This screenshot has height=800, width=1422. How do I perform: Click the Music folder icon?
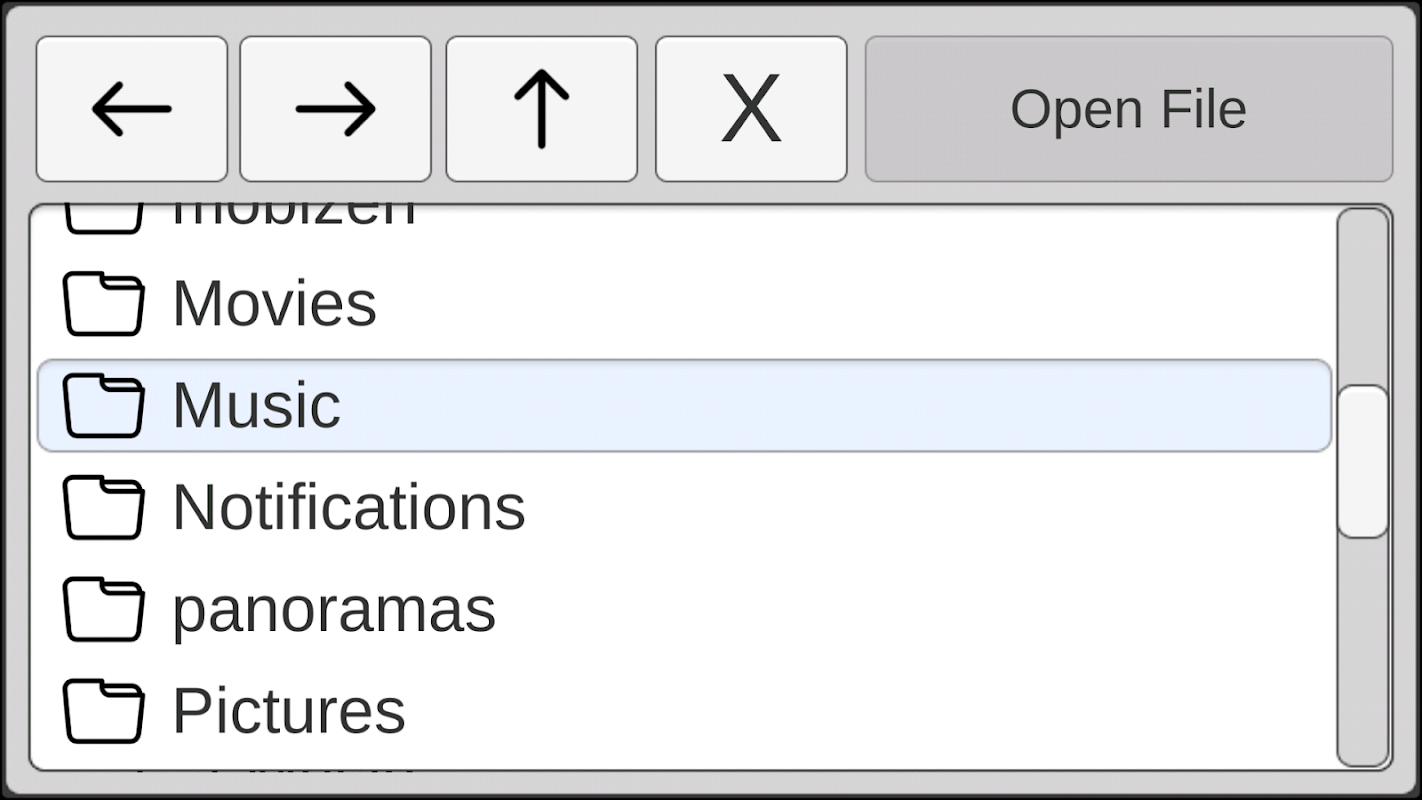(103, 406)
